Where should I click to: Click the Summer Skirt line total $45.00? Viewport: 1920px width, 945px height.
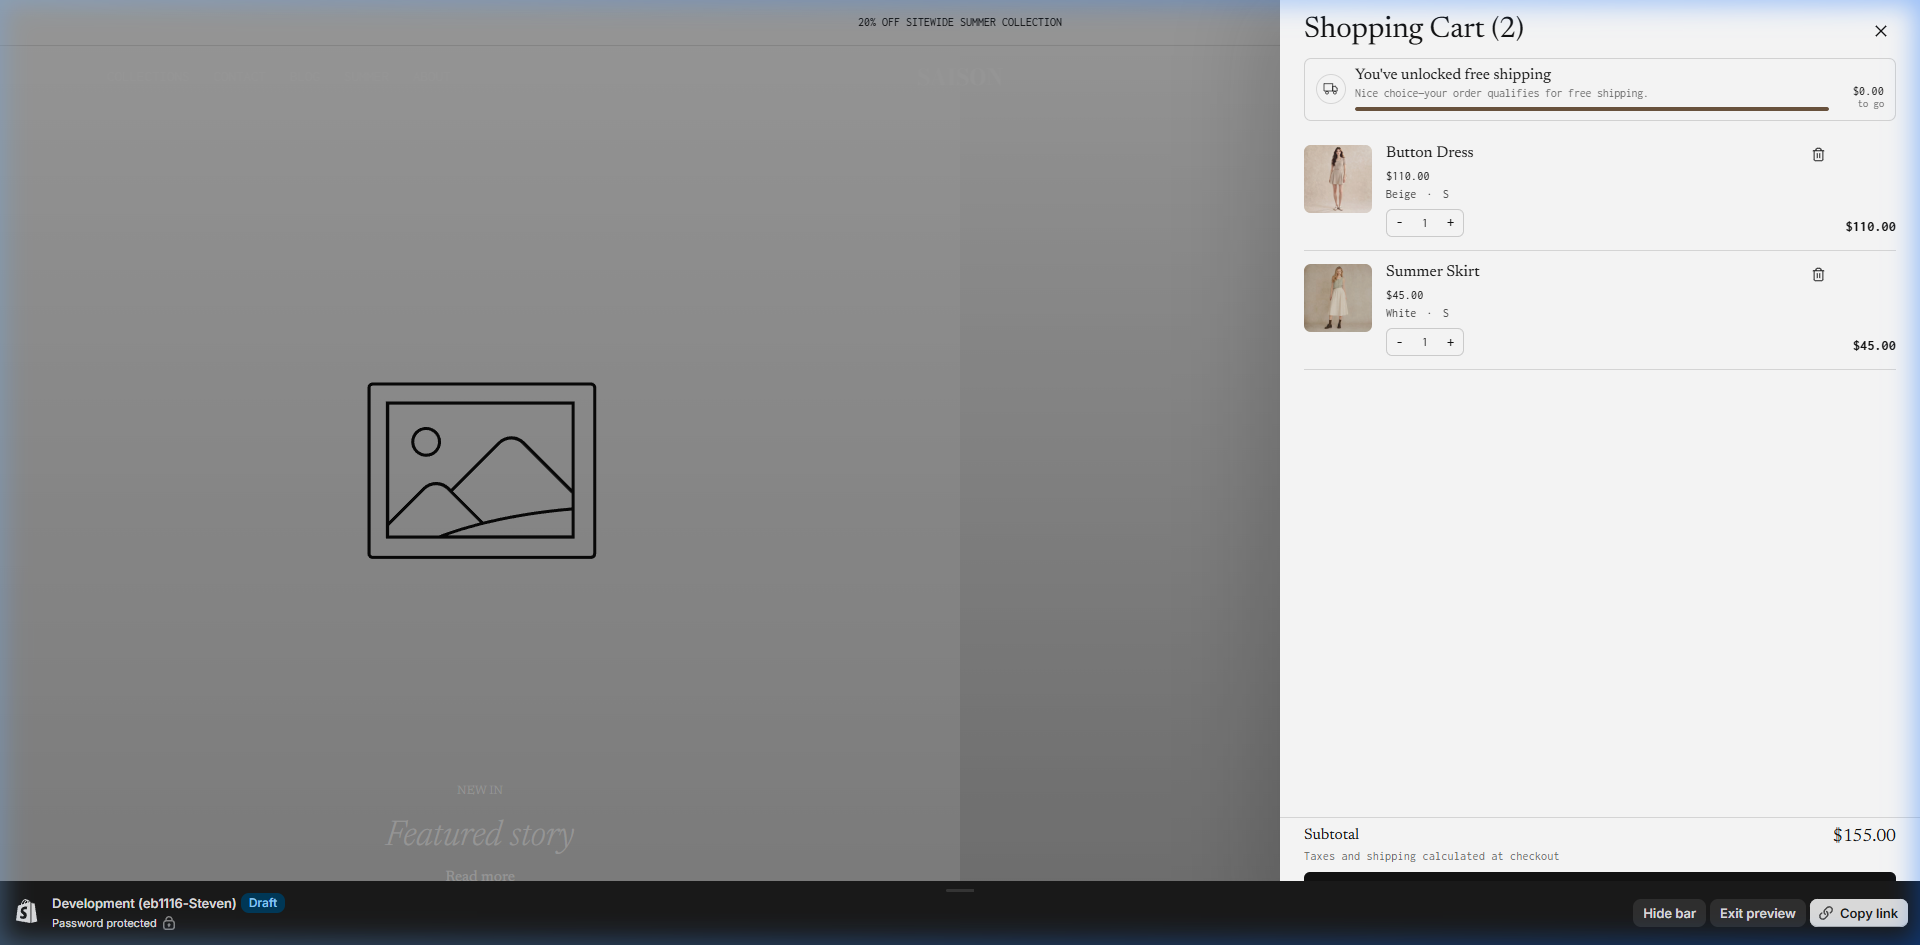click(1874, 346)
